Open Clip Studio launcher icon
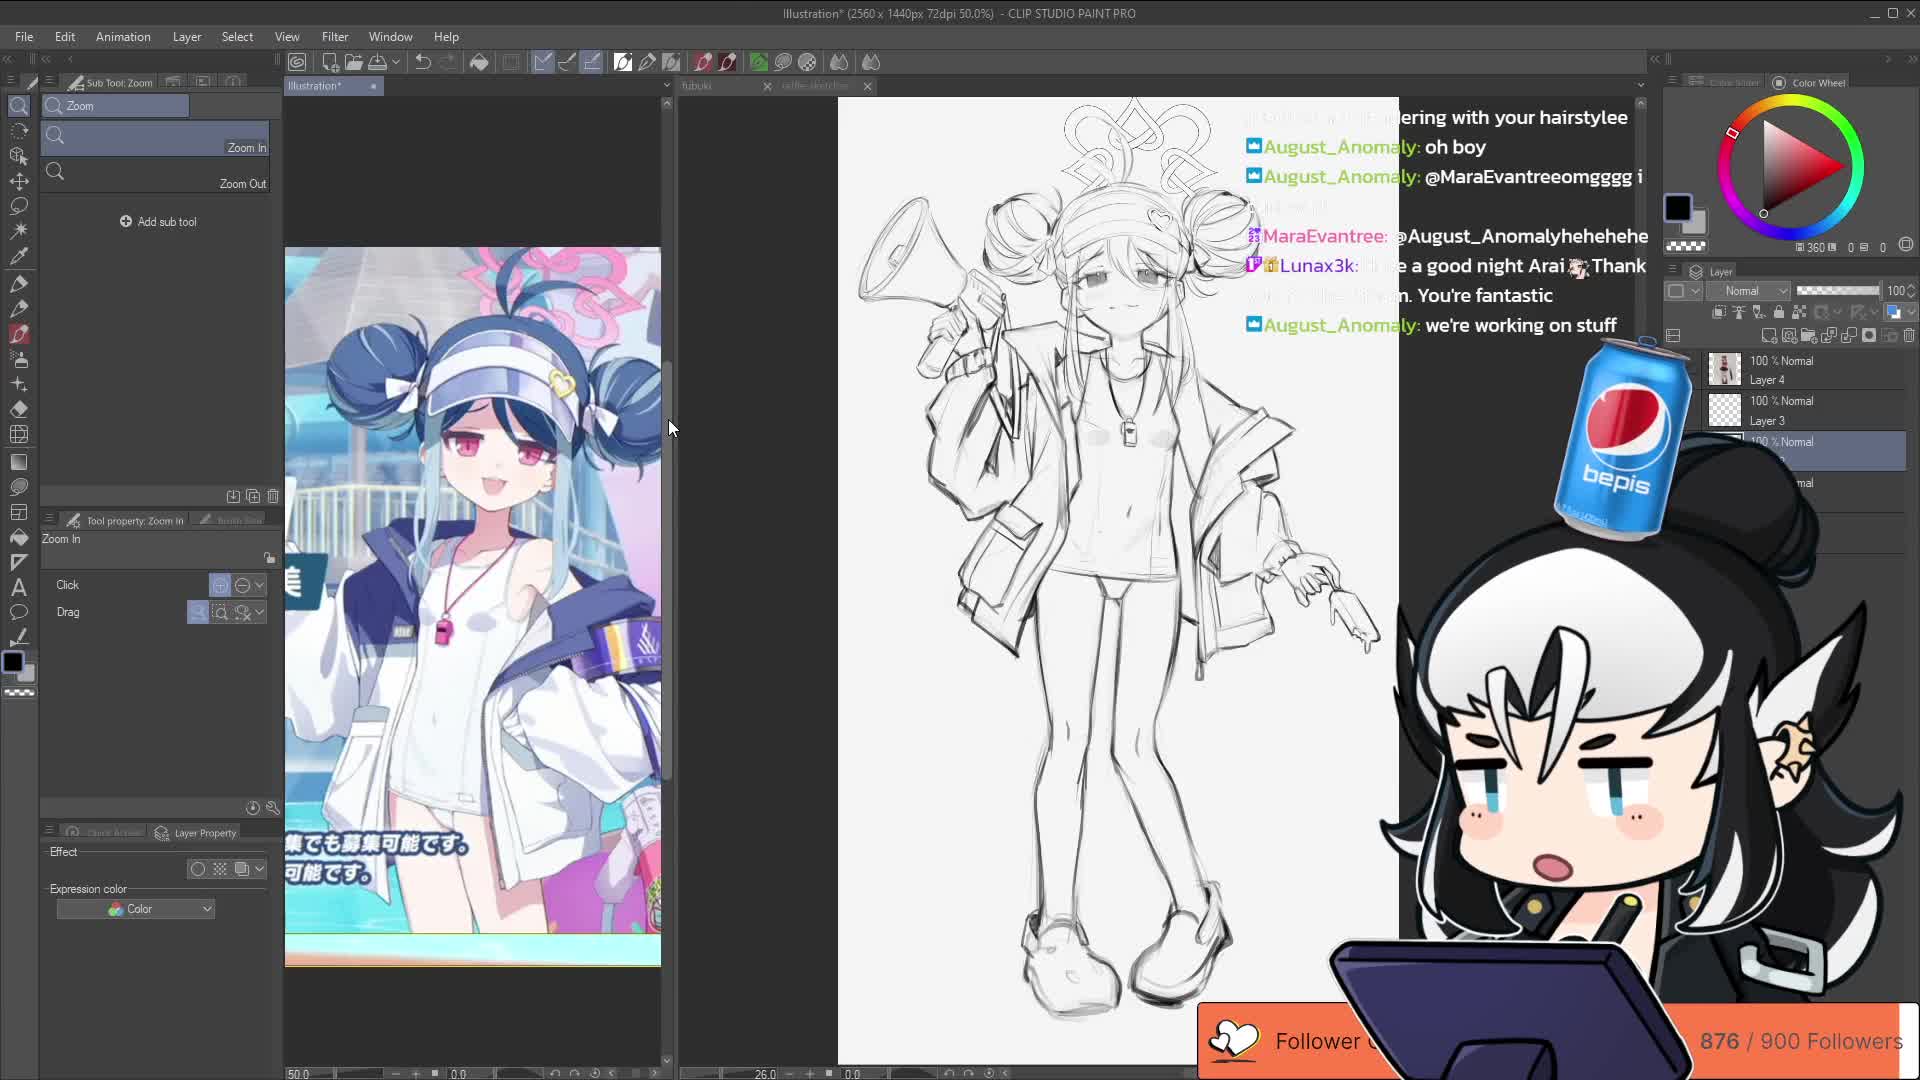The width and height of the screenshot is (1920, 1080). coord(297,62)
